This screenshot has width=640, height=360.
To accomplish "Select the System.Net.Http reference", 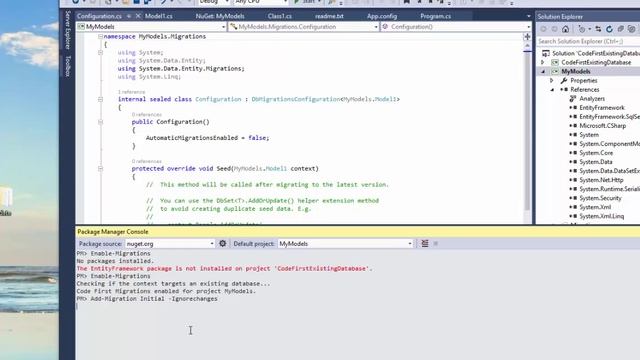I will 601,180.
